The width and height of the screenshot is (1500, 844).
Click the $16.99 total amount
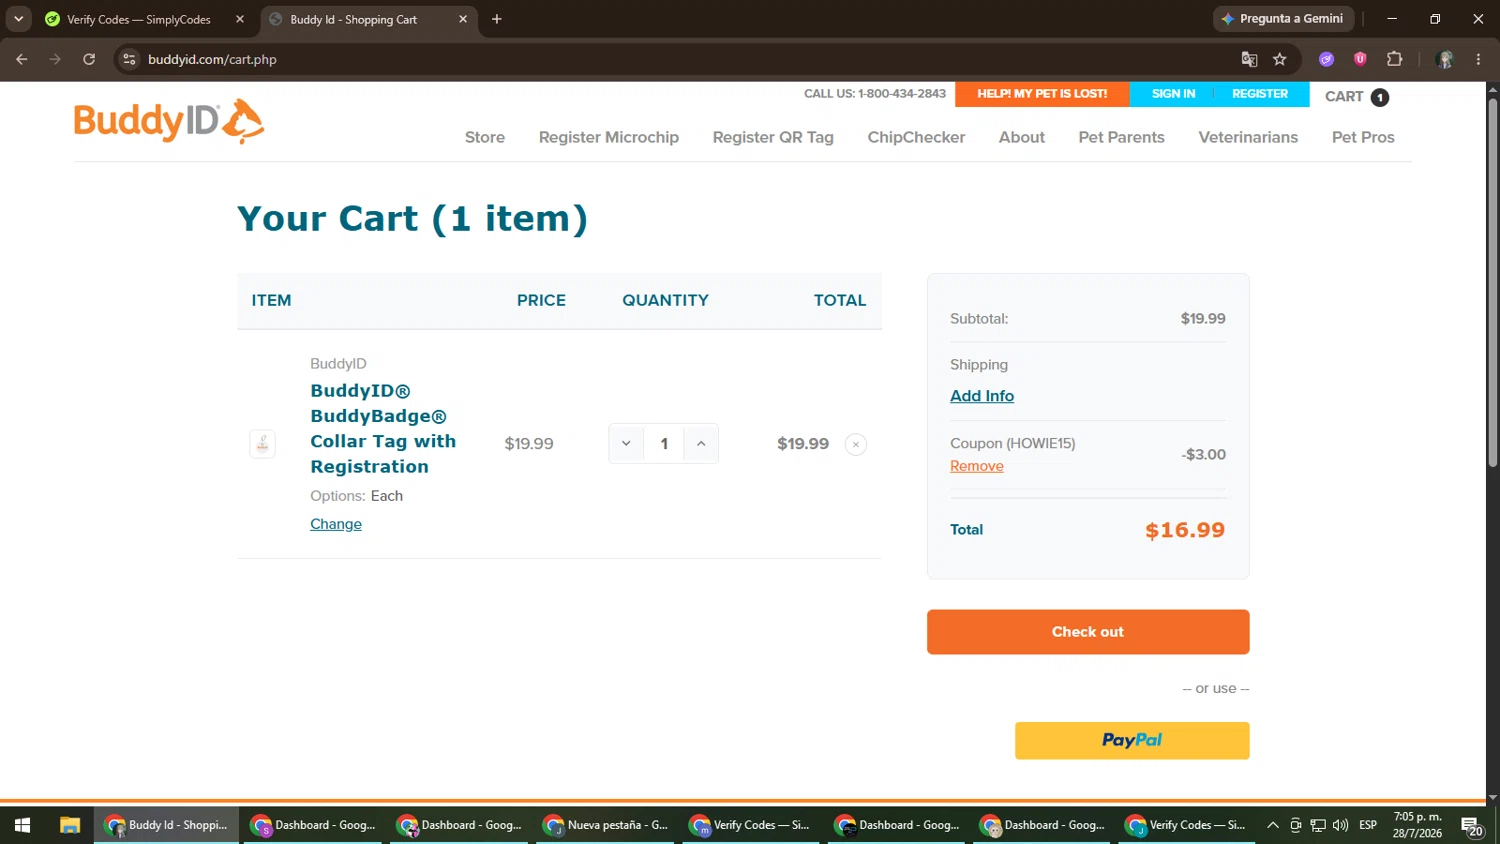pos(1185,530)
